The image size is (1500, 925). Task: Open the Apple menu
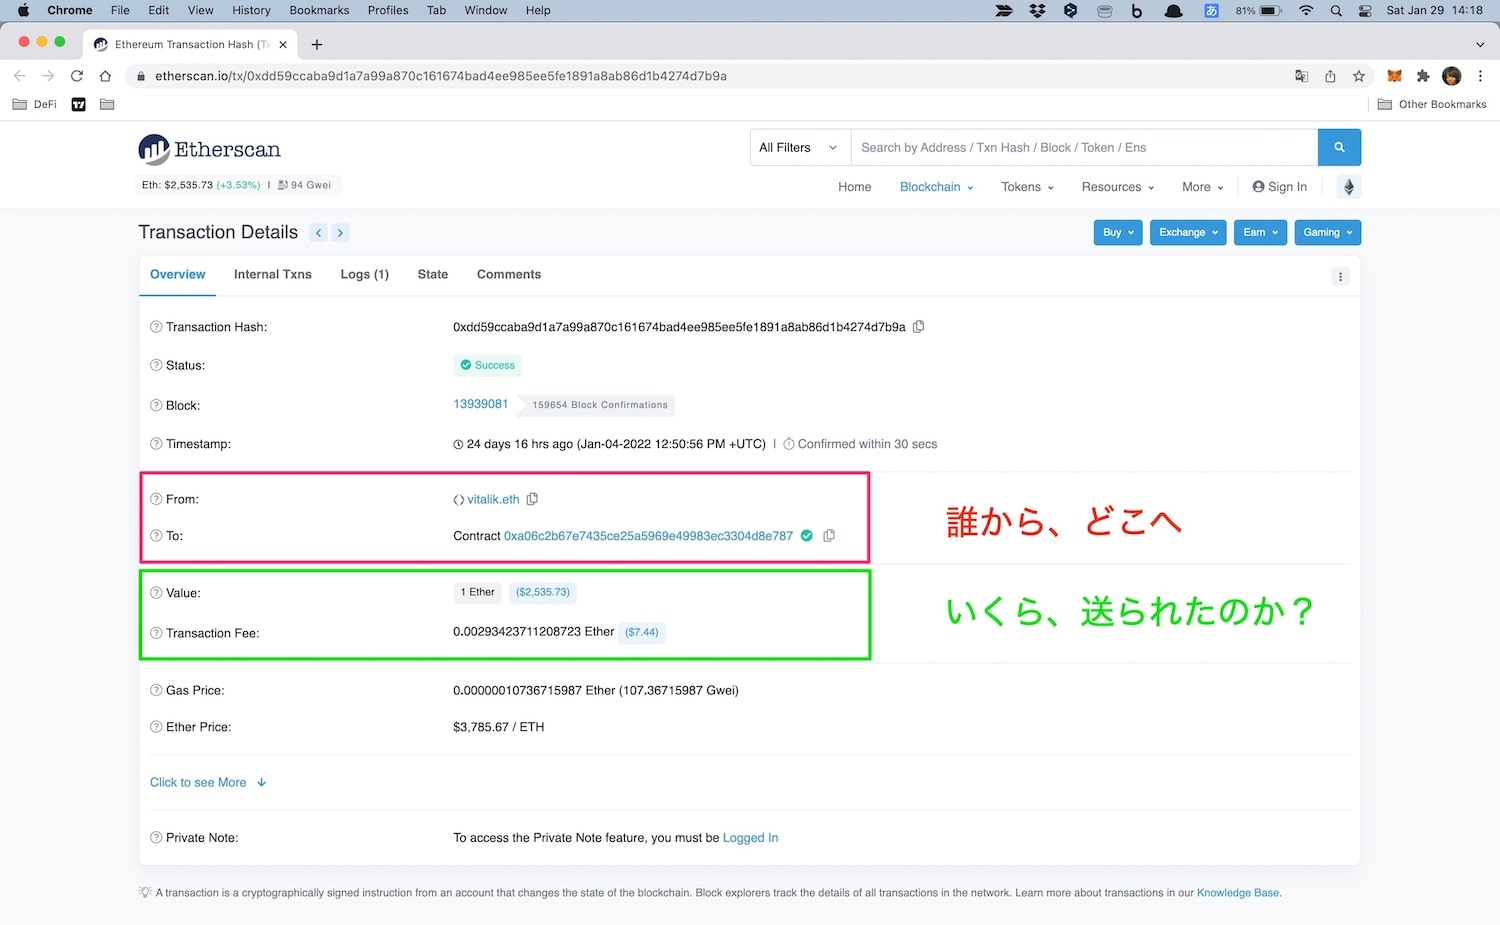pos(23,10)
